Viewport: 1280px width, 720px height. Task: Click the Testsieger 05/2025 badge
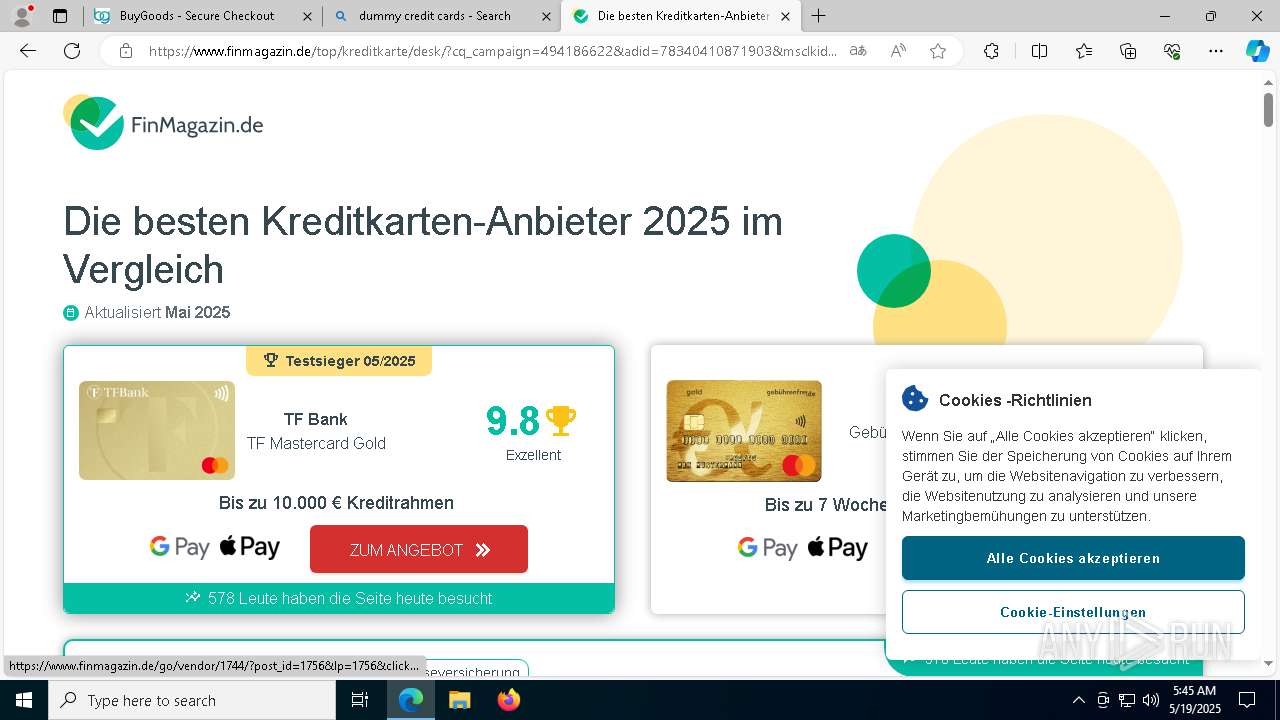point(339,361)
